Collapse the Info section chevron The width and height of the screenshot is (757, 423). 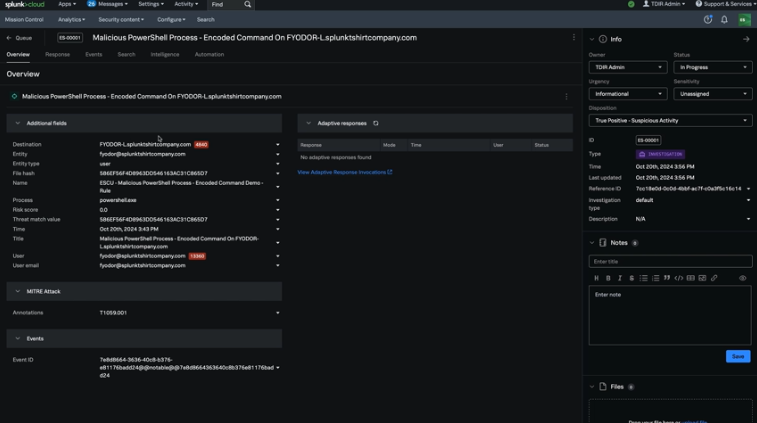click(x=592, y=39)
